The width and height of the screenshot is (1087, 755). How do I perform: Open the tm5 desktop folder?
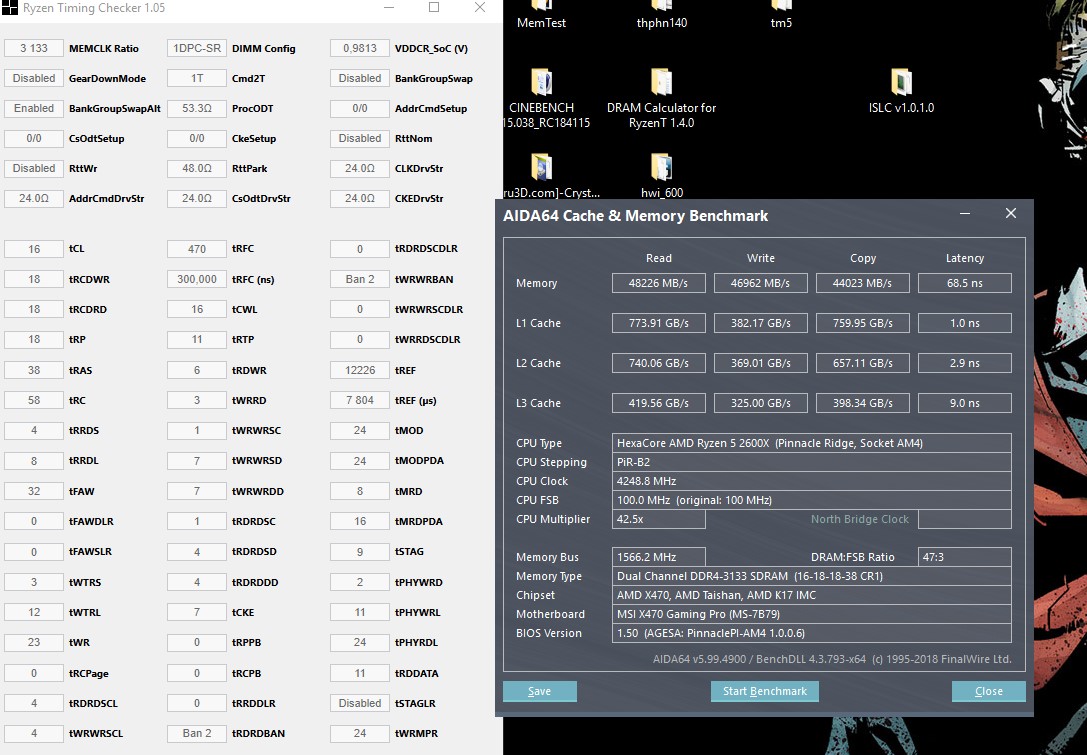(781, 14)
